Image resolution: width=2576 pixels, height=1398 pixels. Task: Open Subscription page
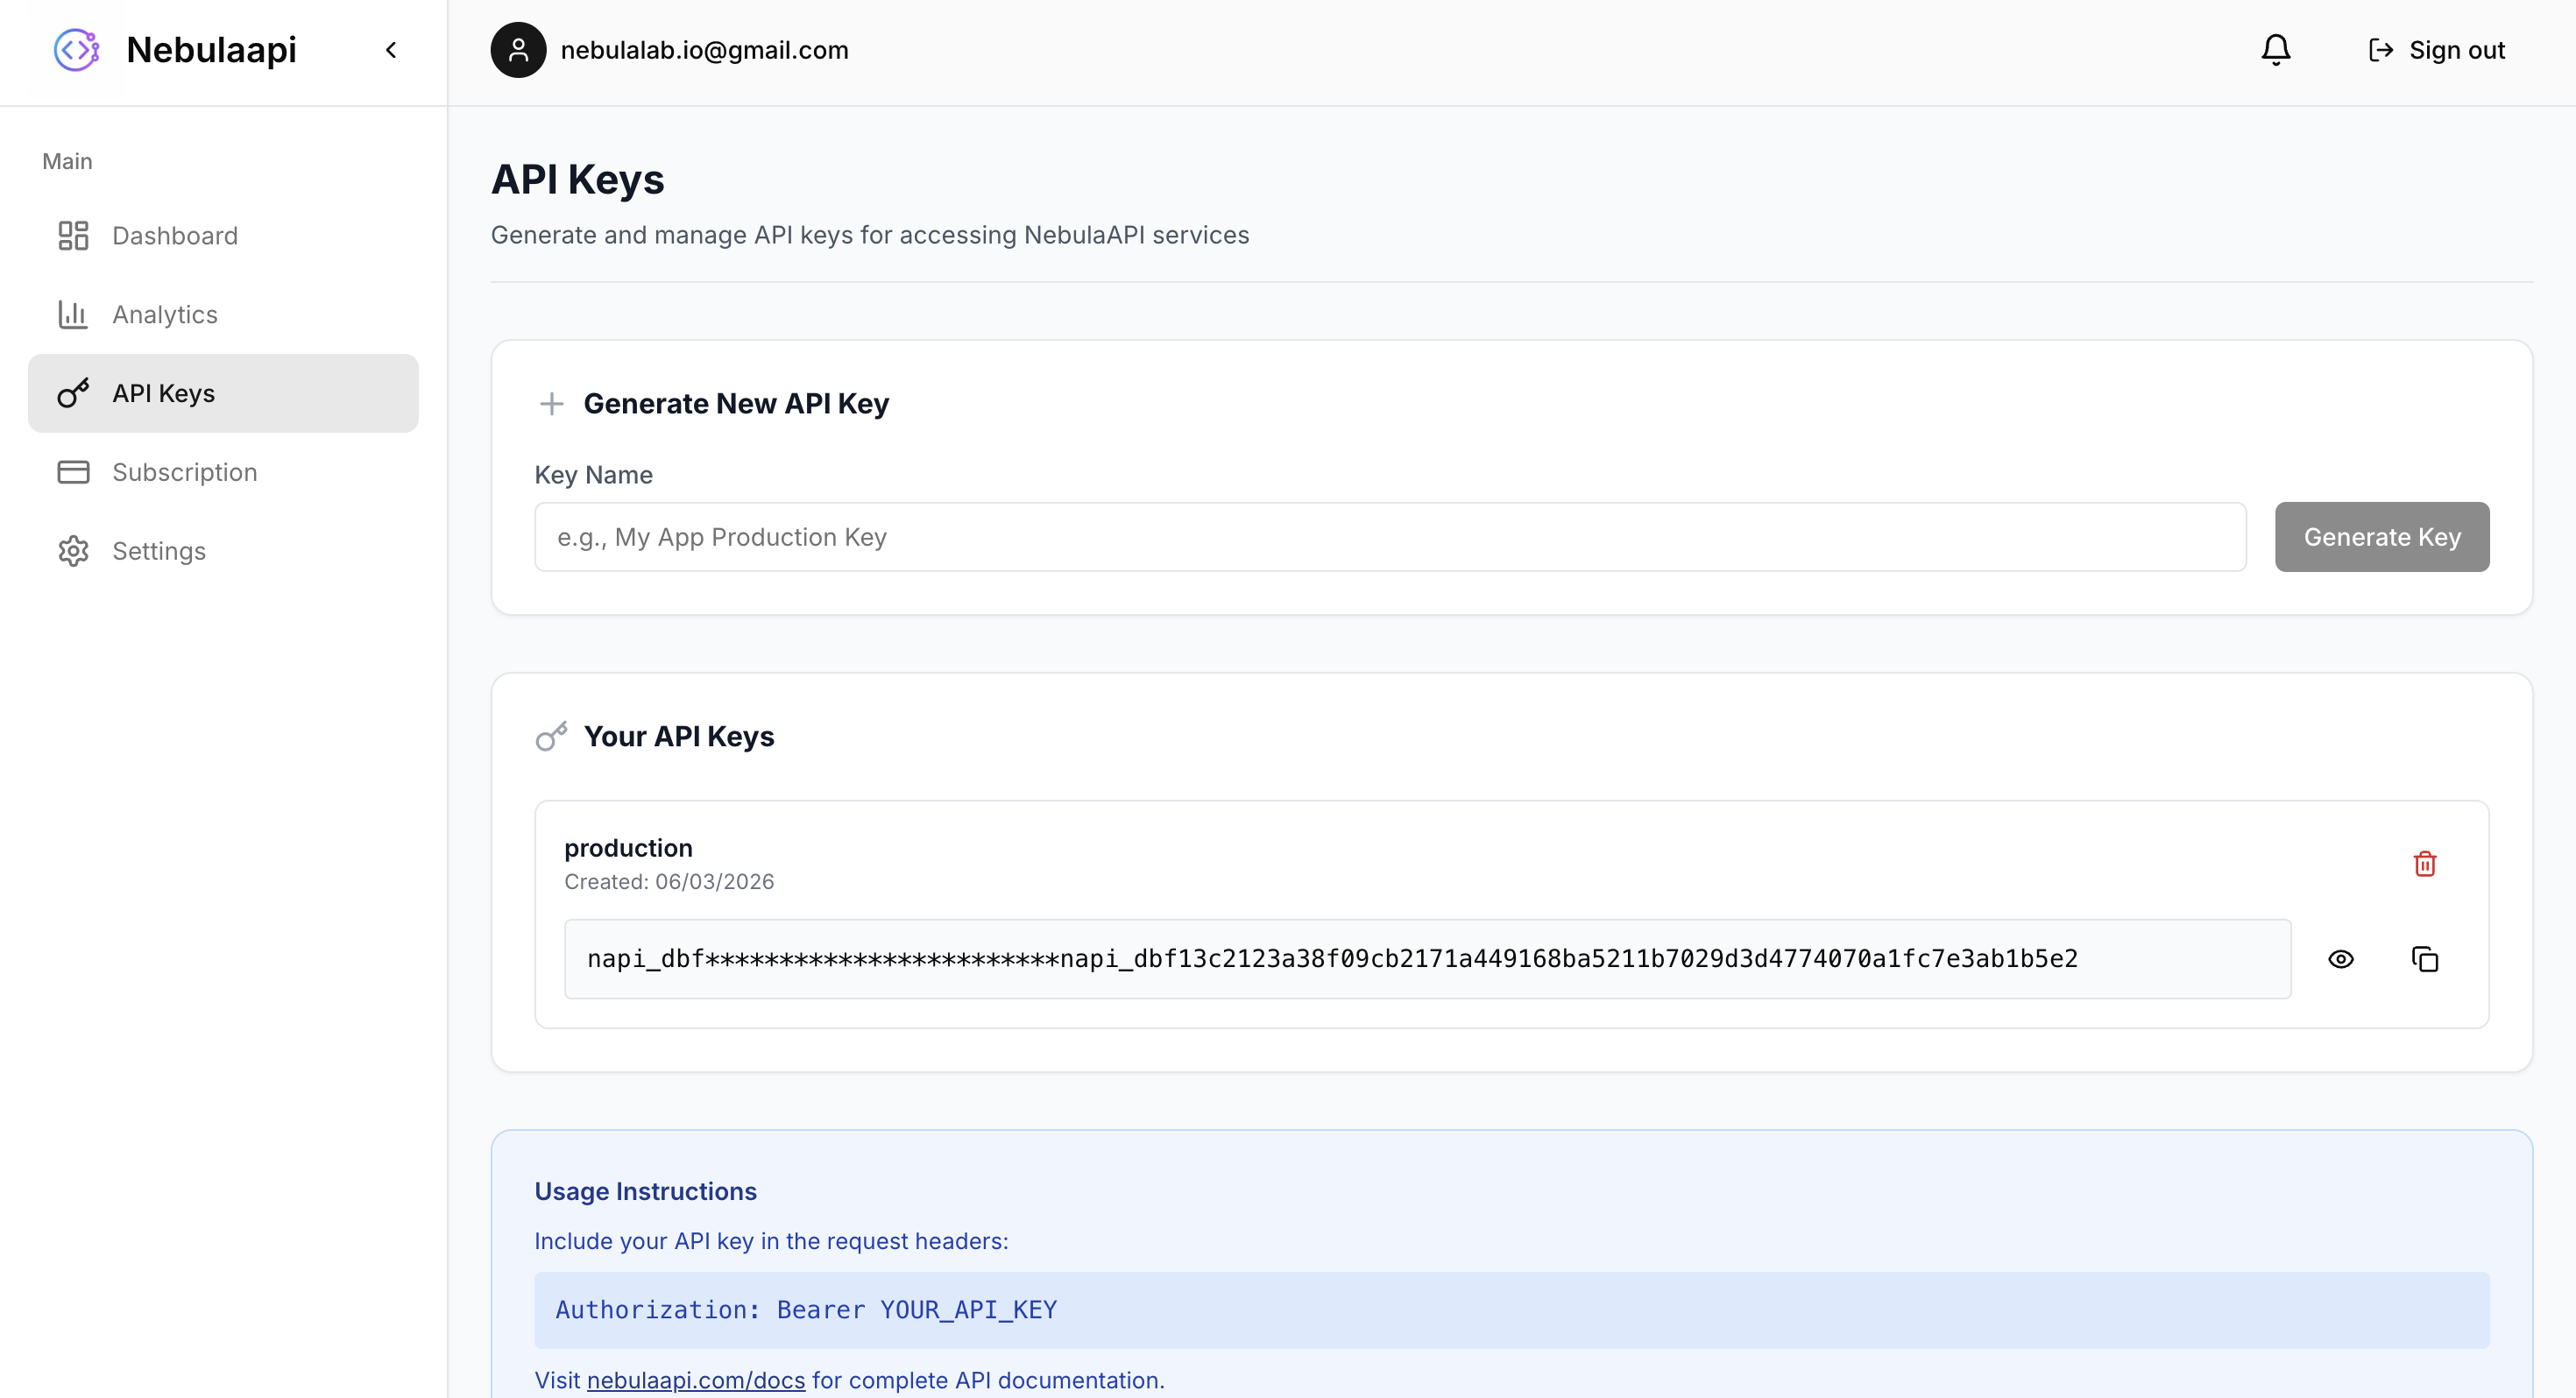185,472
